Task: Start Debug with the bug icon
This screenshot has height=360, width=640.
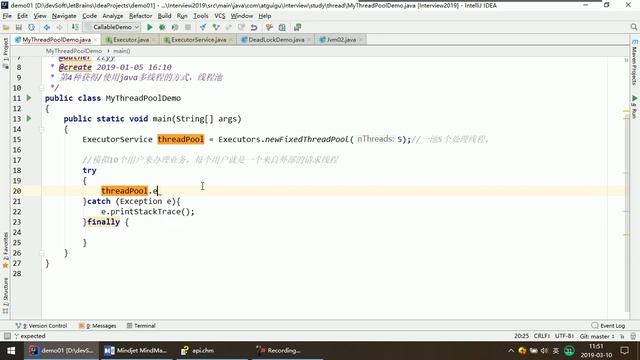Action: (x=162, y=27)
